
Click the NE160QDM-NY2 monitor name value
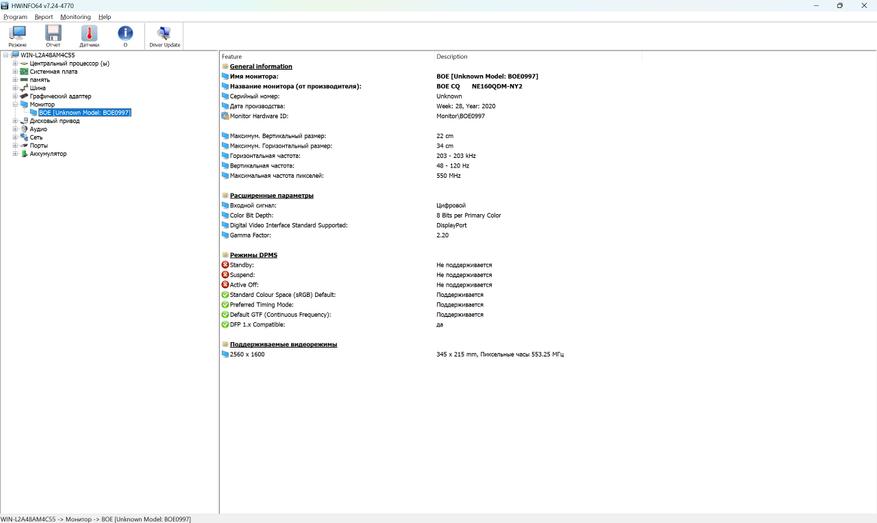coord(497,87)
